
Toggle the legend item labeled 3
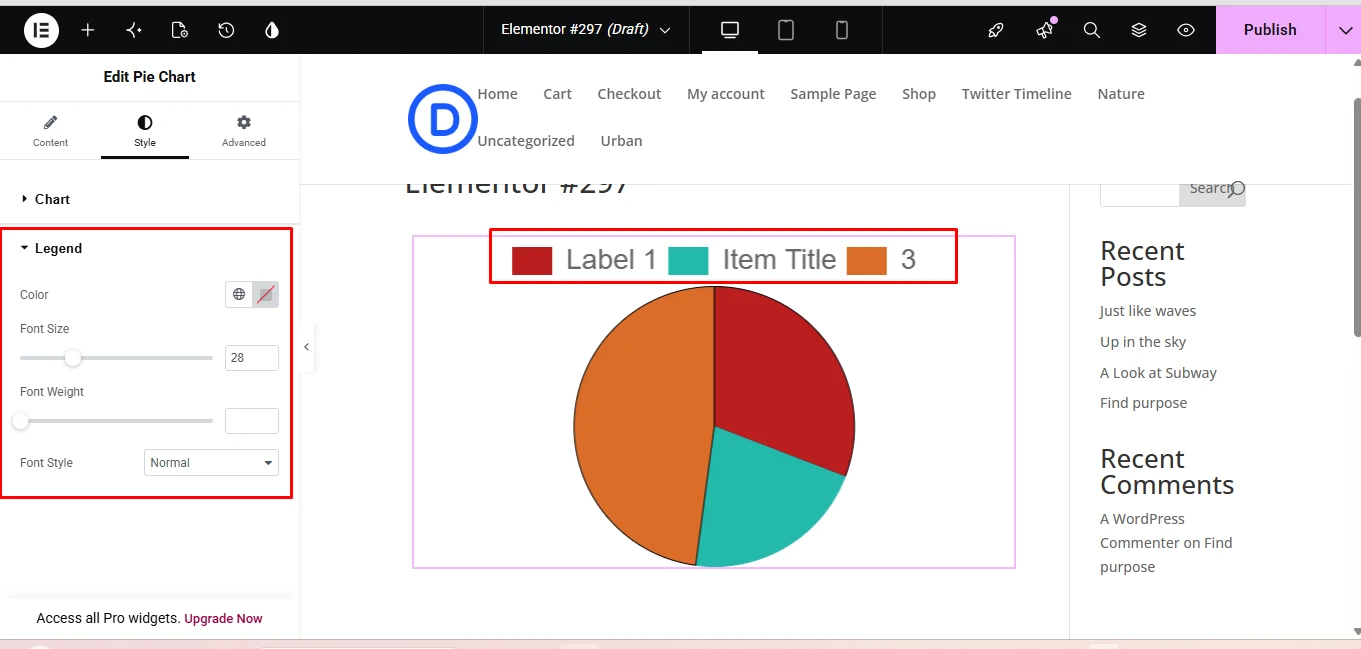[881, 260]
